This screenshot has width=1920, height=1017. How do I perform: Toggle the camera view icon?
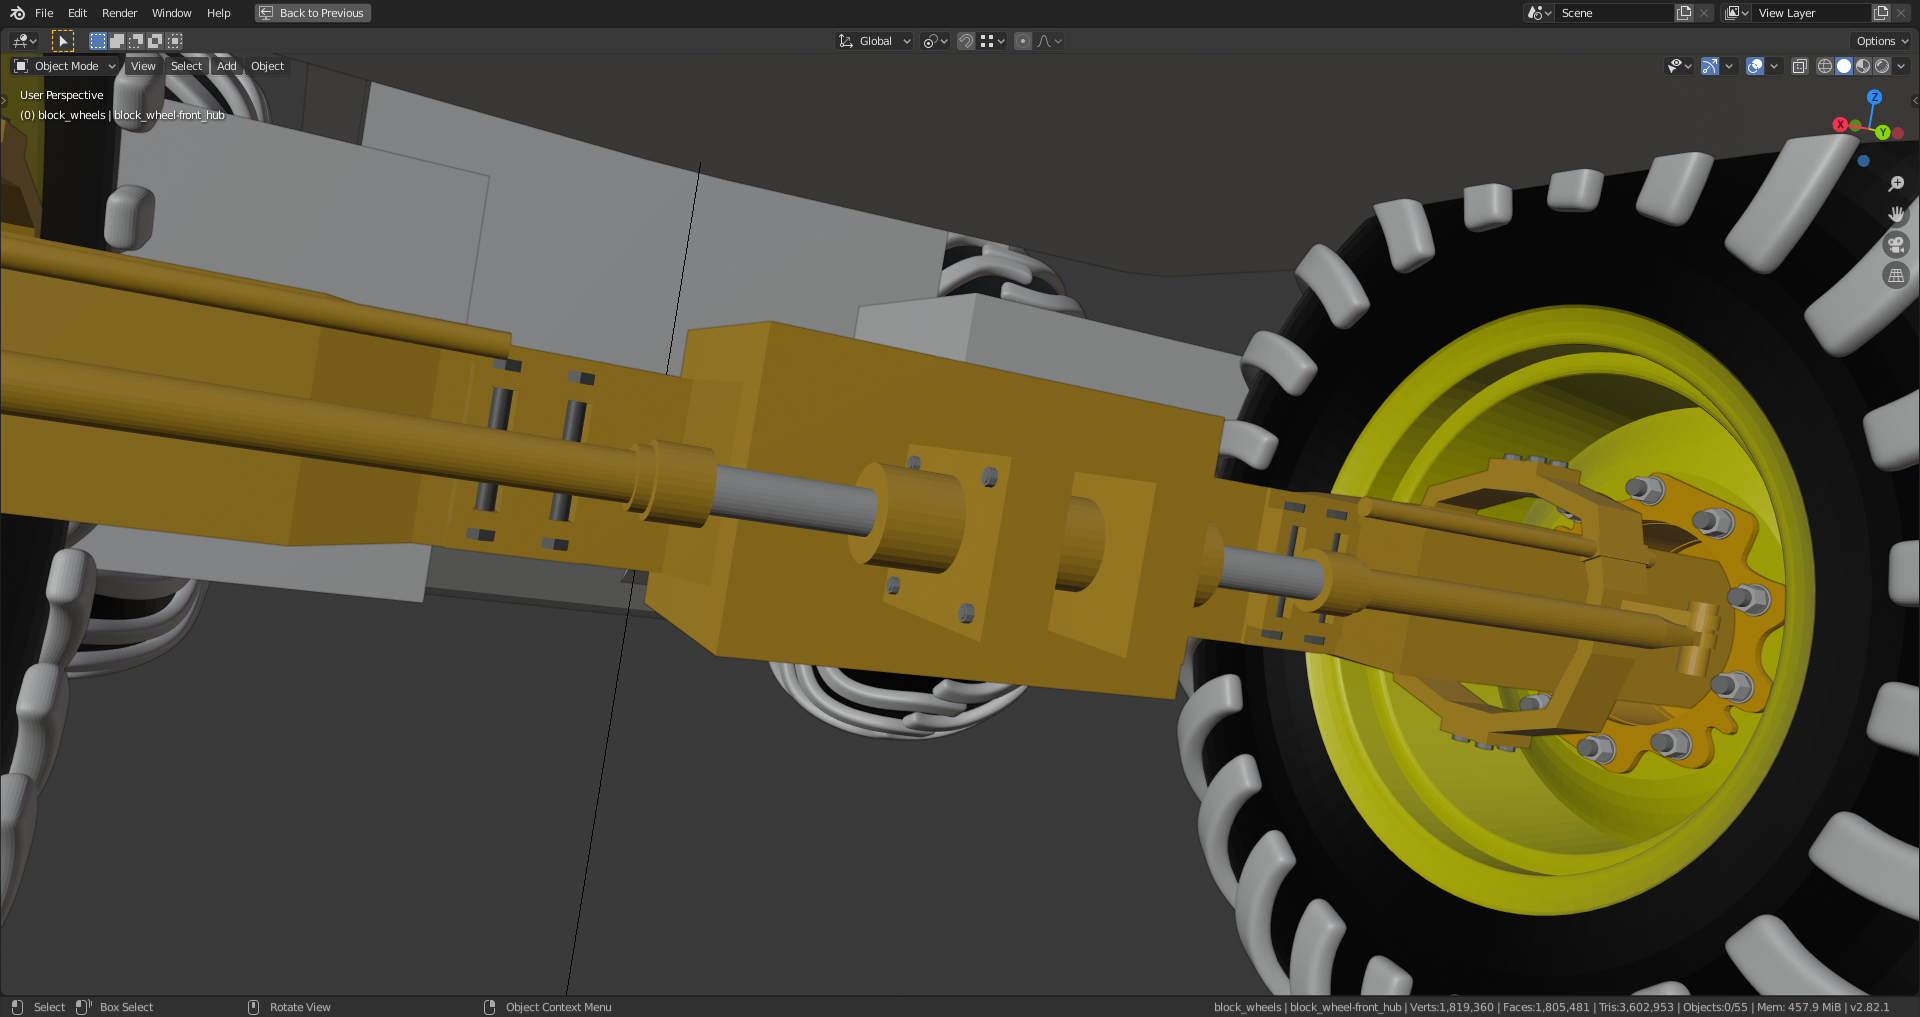tap(1896, 245)
